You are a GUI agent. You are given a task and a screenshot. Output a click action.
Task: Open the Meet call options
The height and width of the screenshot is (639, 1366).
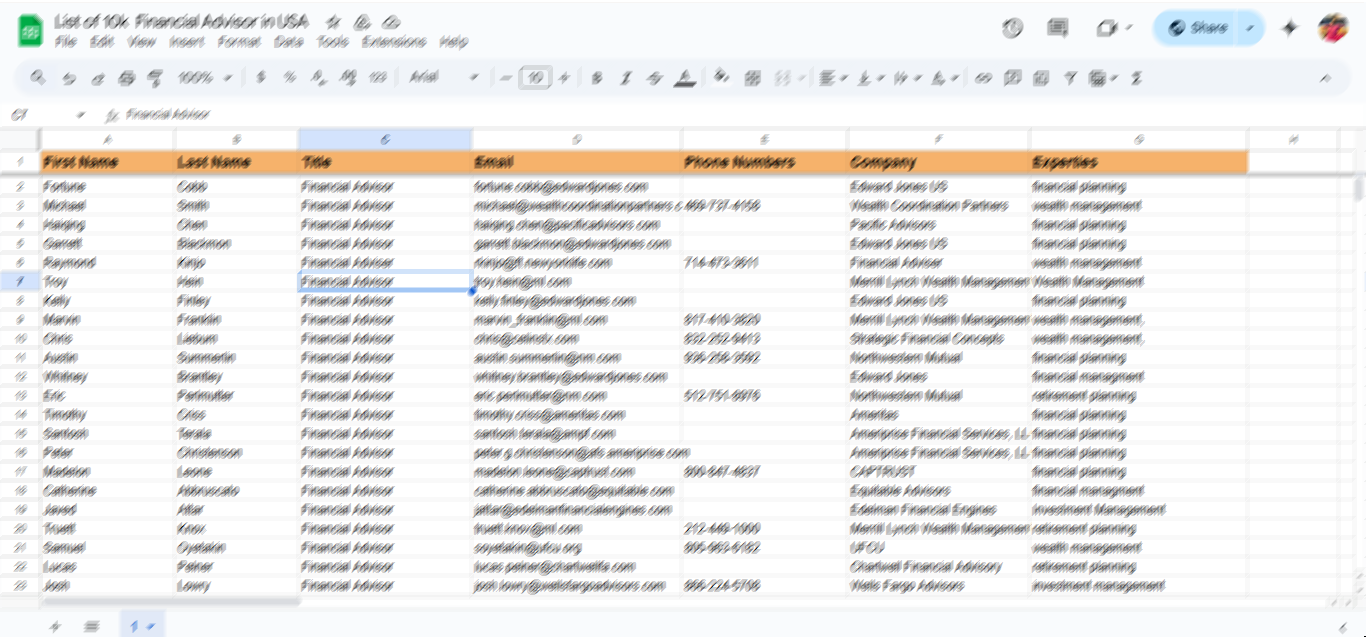point(1113,28)
